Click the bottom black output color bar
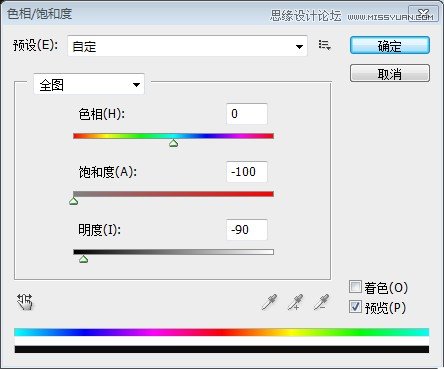 [222, 349]
